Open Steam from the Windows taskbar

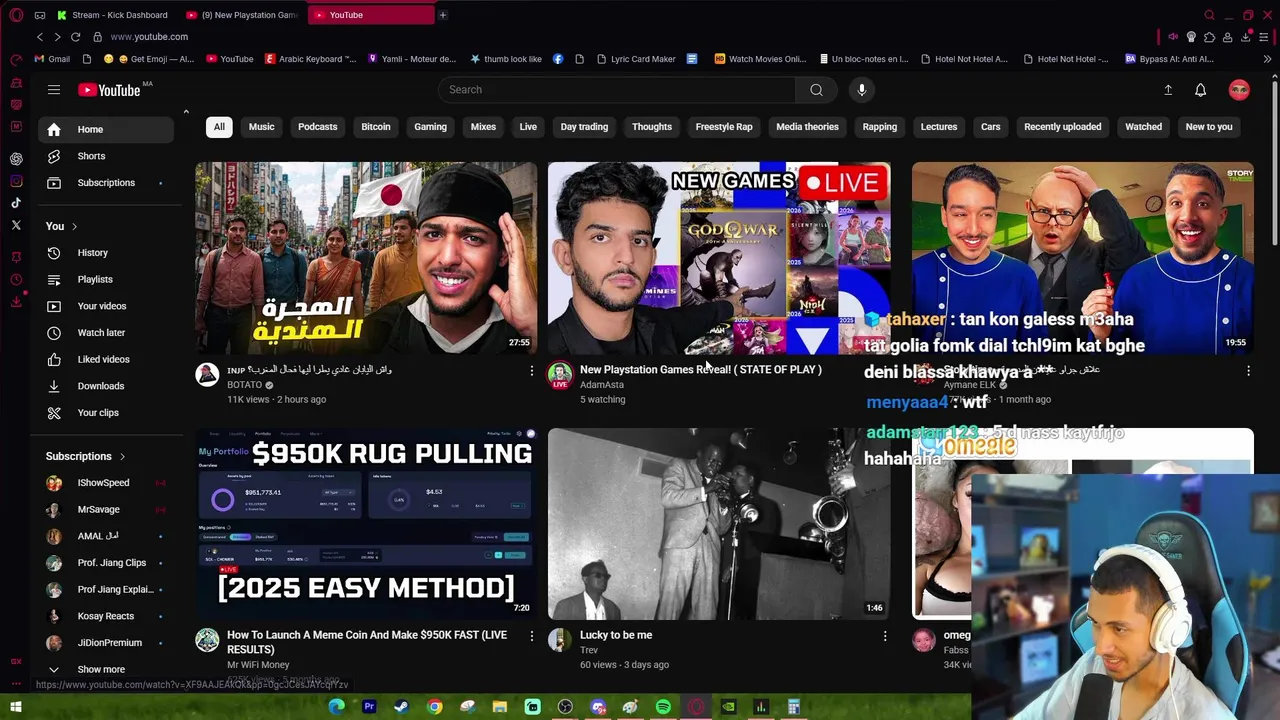(401, 707)
